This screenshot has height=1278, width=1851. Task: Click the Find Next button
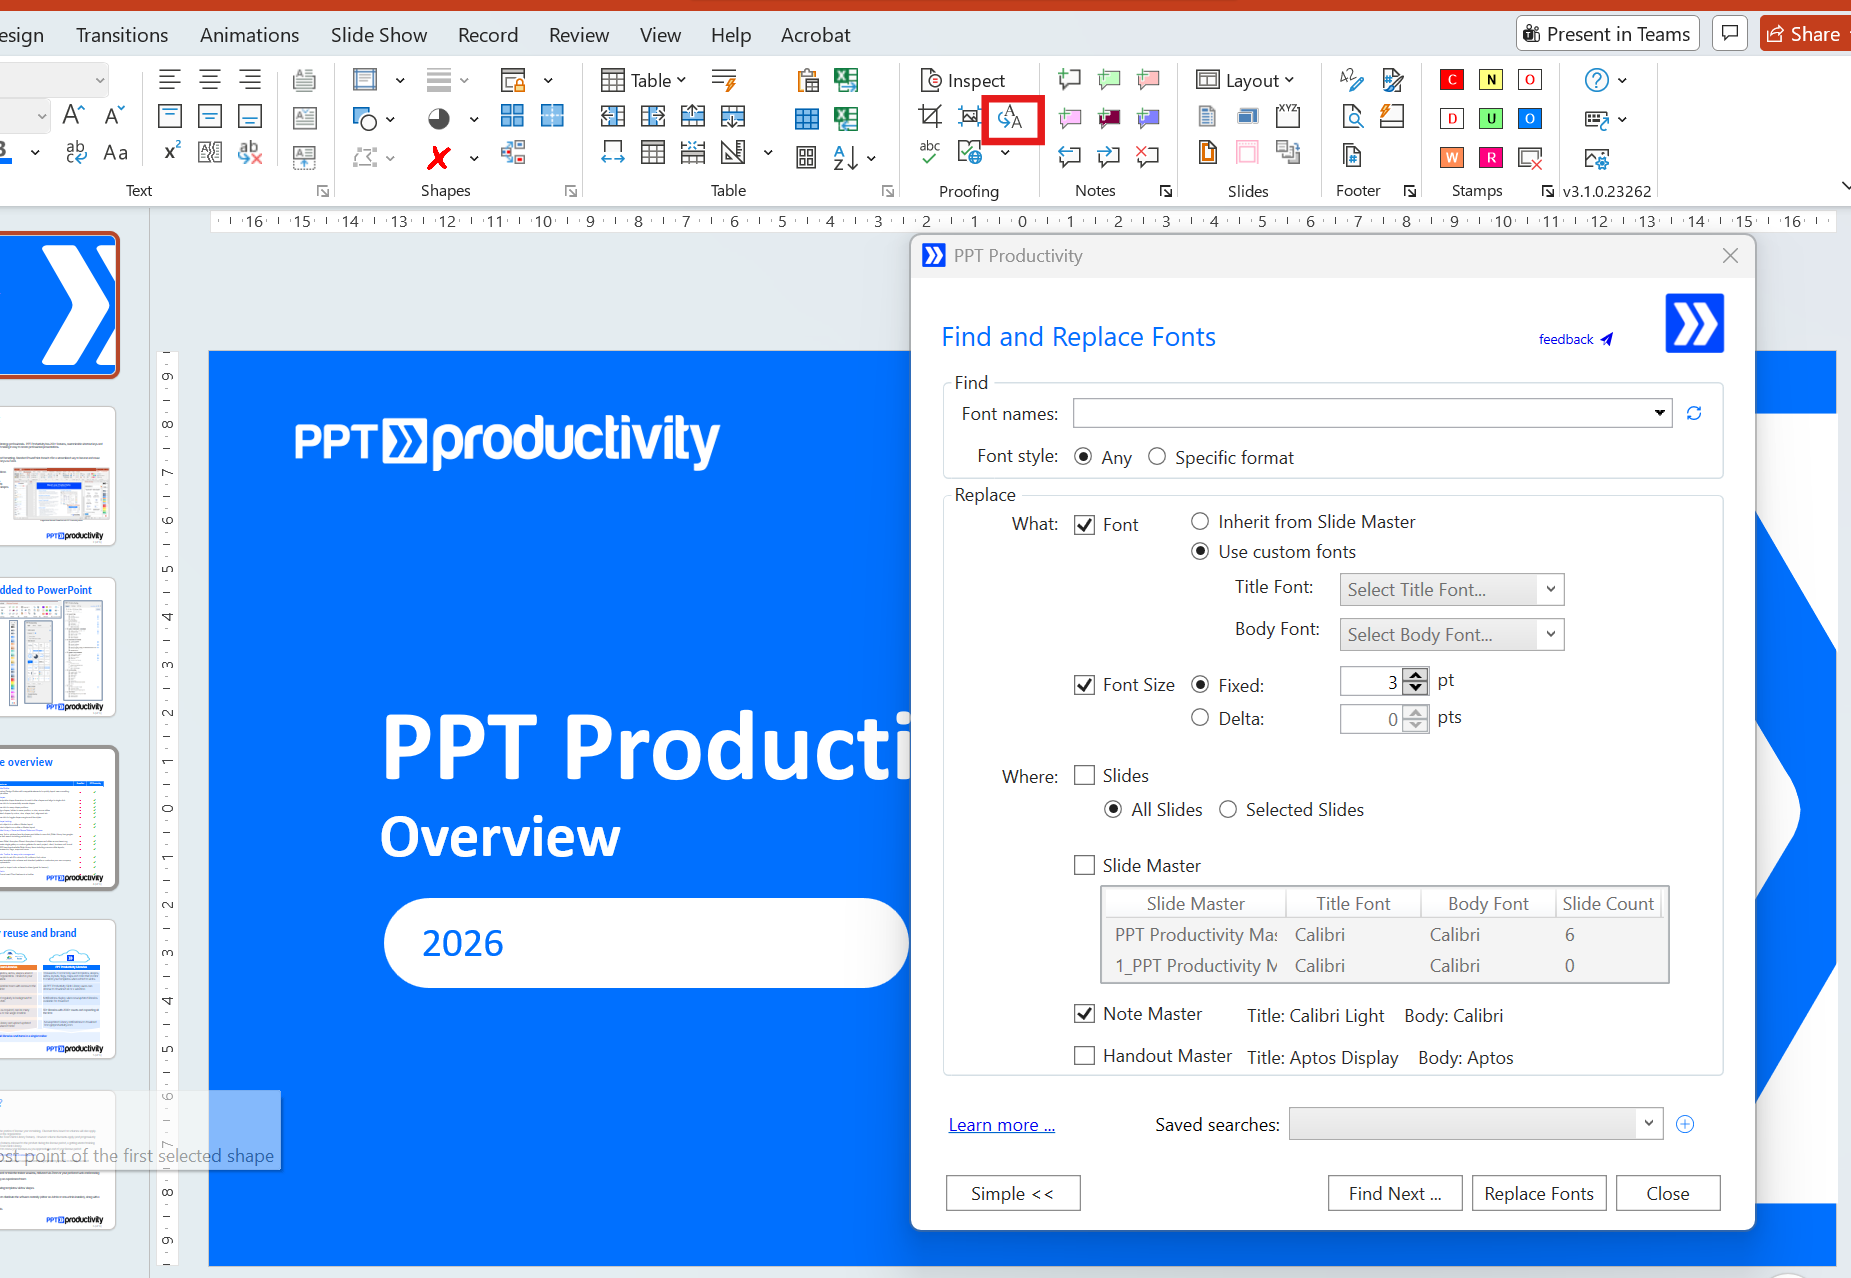pyautogui.click(x=1395, y=1193)
